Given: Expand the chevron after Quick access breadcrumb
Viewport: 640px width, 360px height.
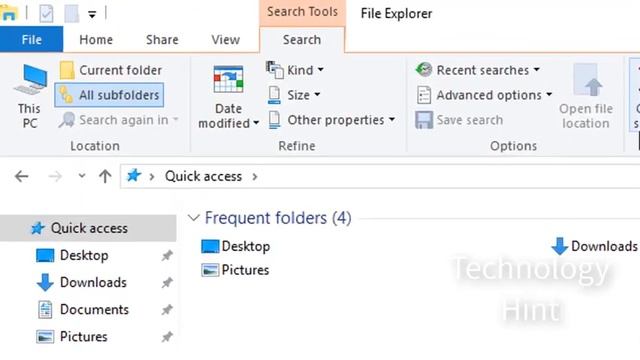Looking at the screenshot, I should [255, 176].
